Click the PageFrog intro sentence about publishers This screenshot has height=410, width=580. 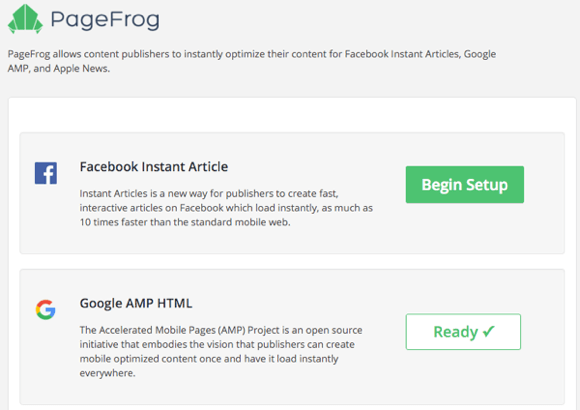(252, 61)
